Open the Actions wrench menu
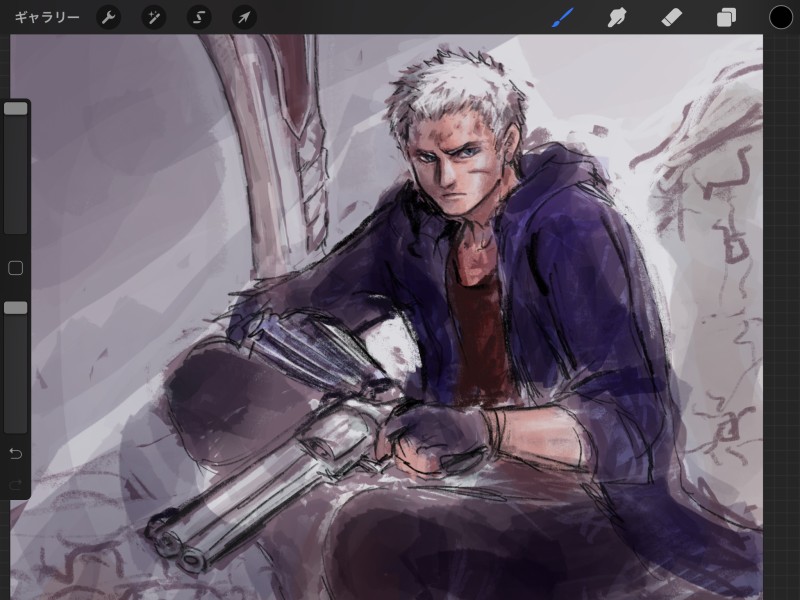 tap(109, 17)
